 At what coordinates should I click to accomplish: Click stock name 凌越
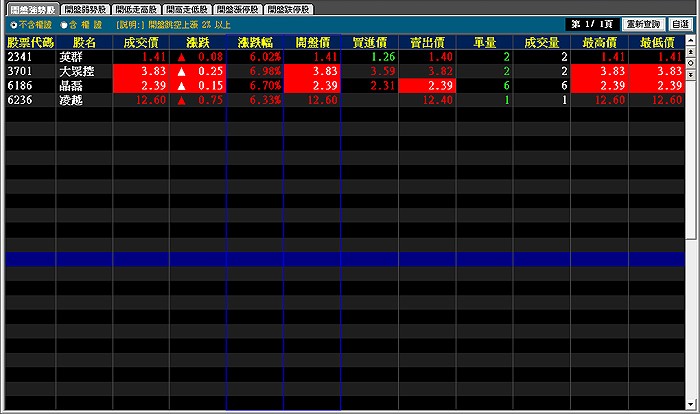click(x=71, y=100)
